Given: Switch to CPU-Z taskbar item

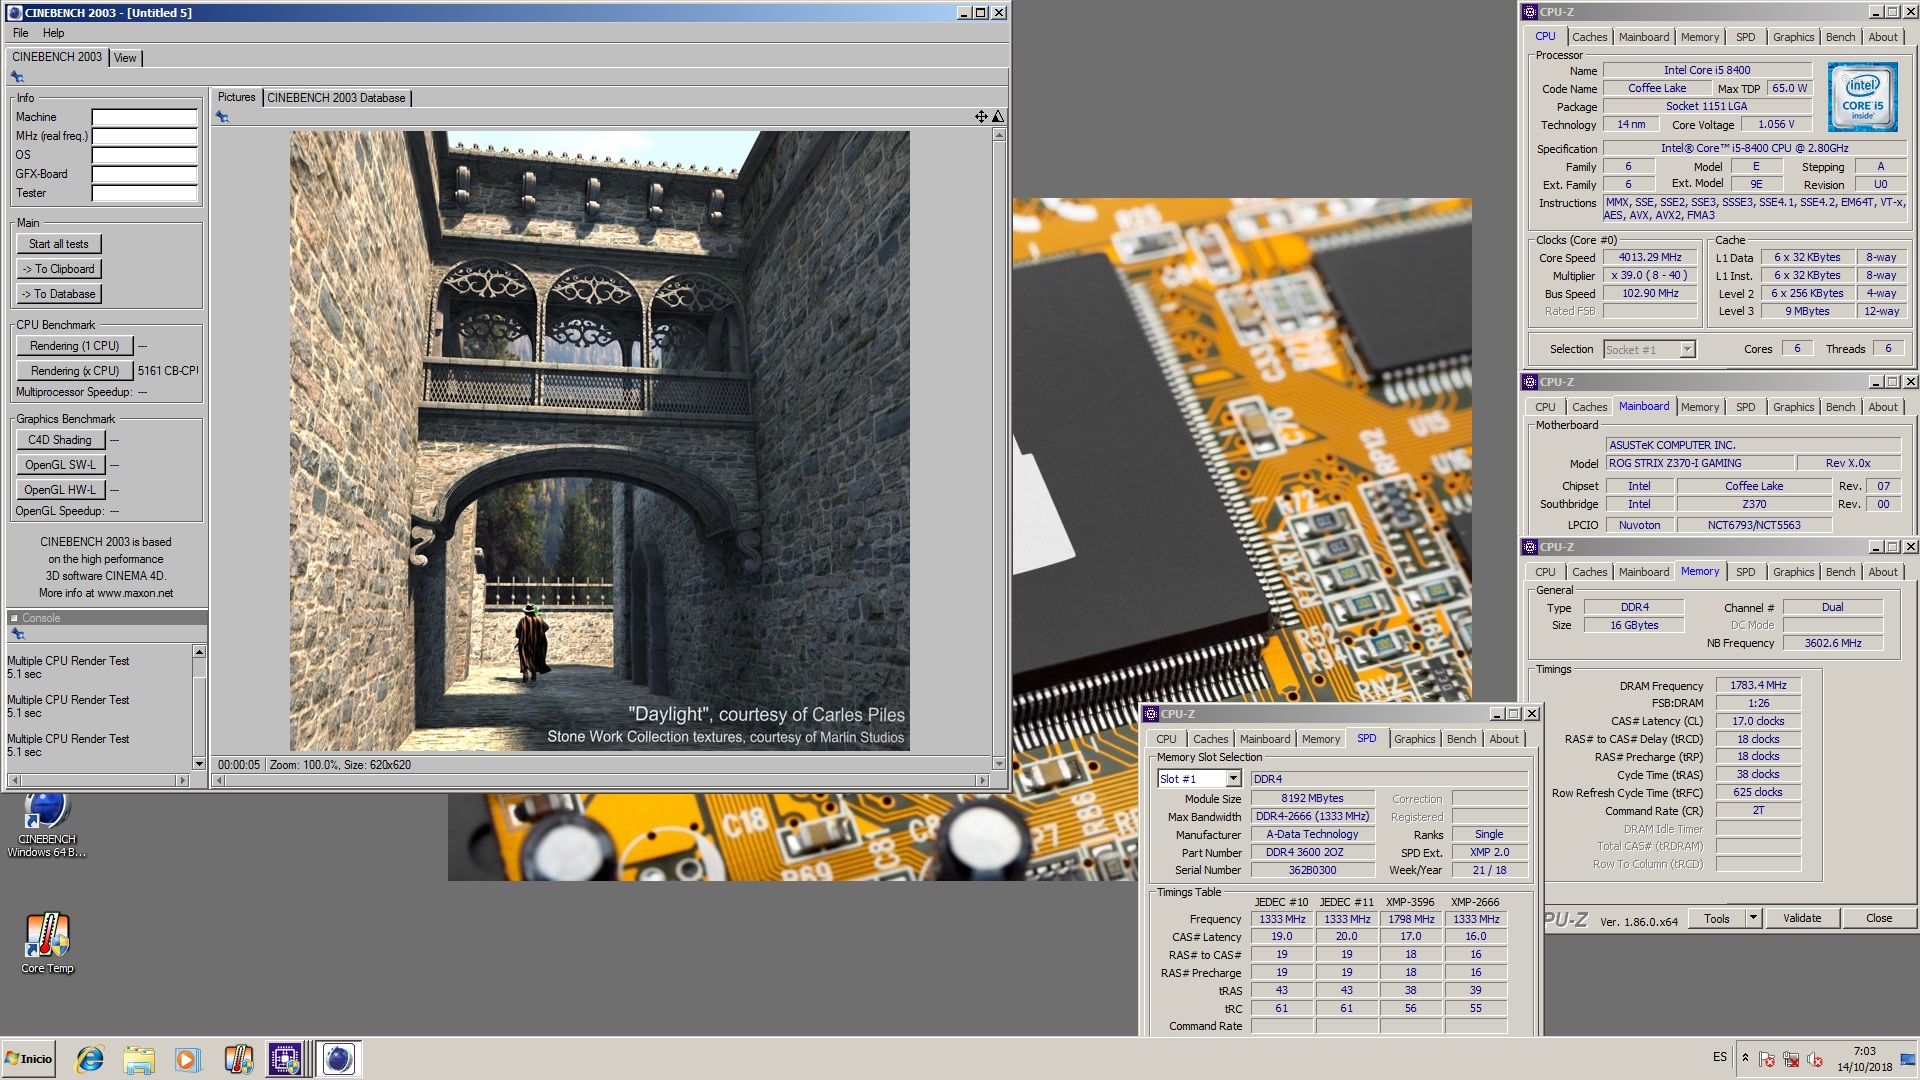Looking at the screenshot, I should (x=286, y=1059).
